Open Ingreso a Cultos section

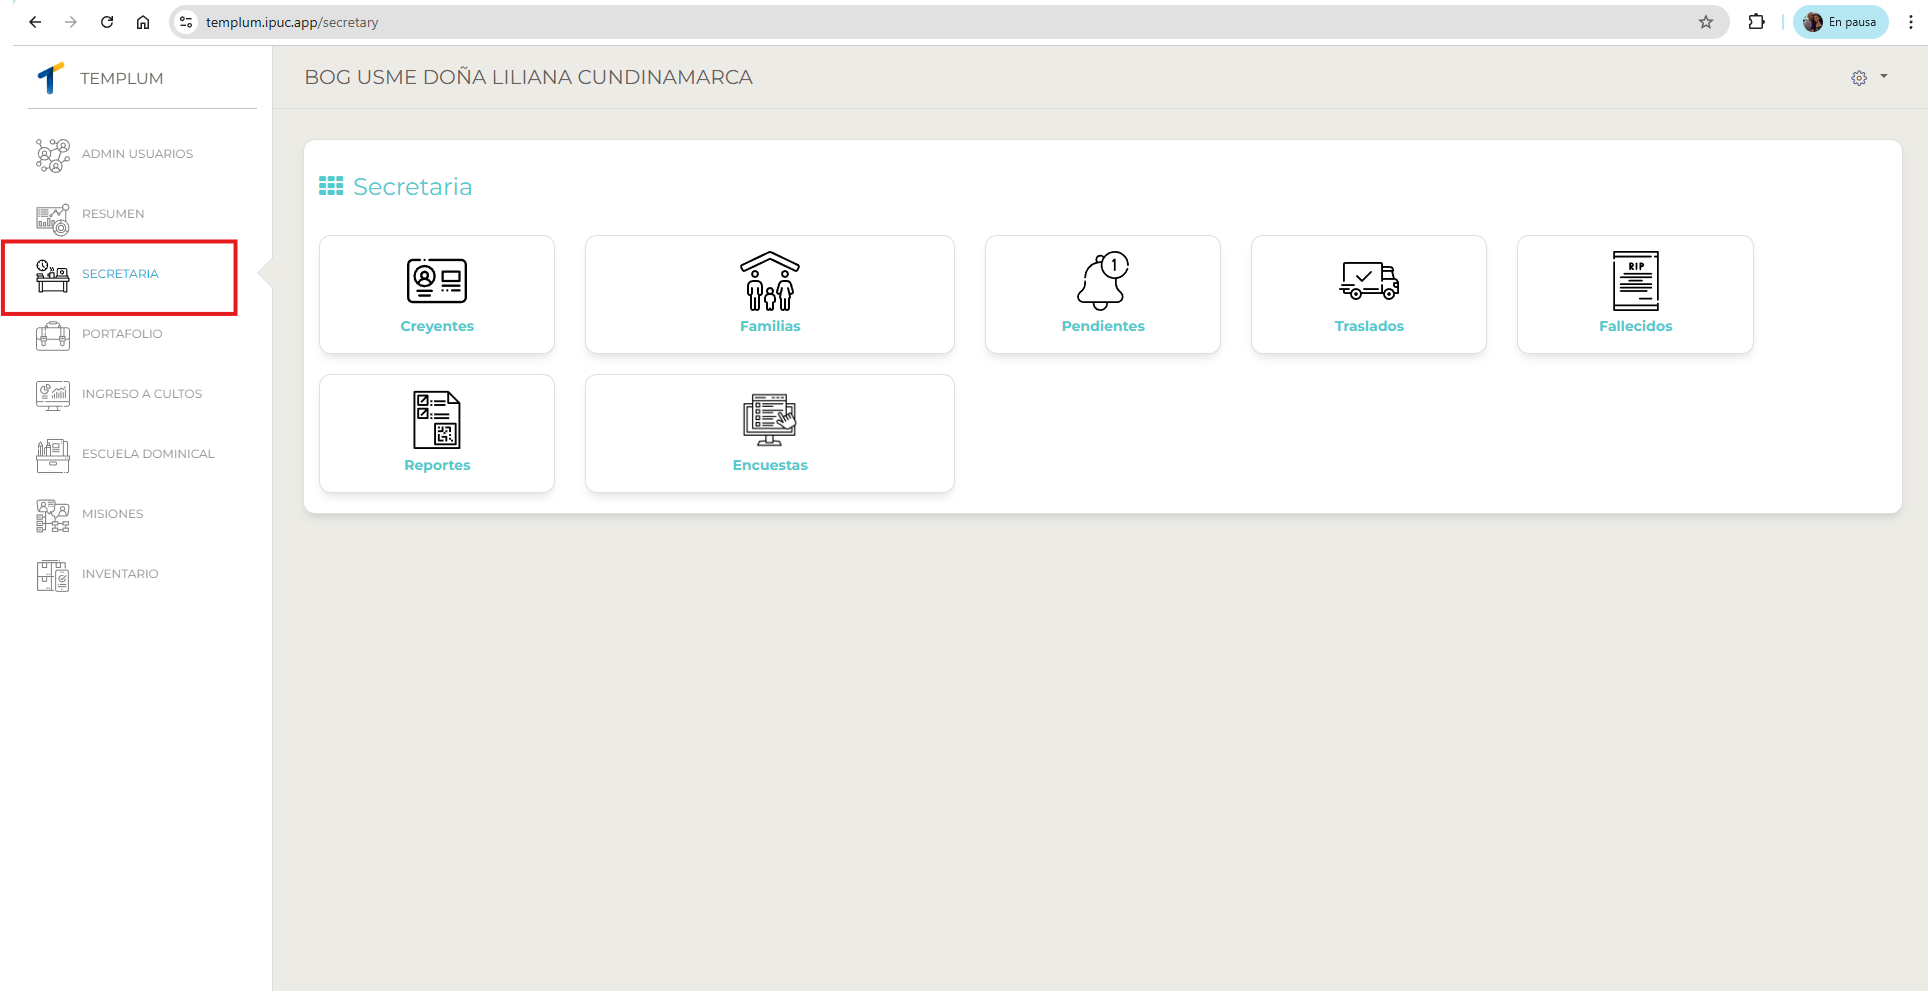point(142,394)
